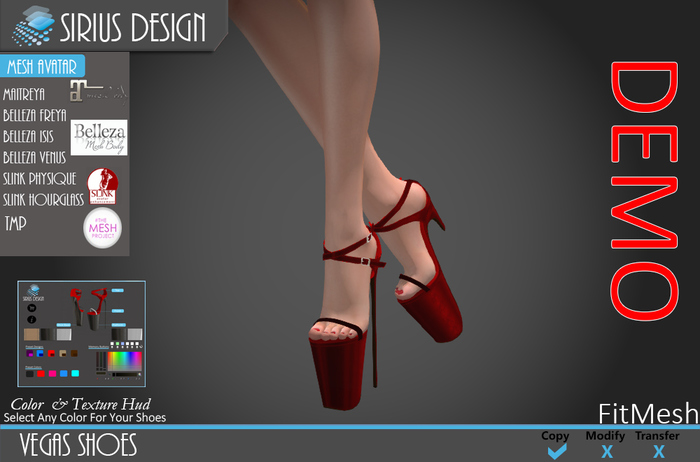Click the Copy permission label

point(555,436)
